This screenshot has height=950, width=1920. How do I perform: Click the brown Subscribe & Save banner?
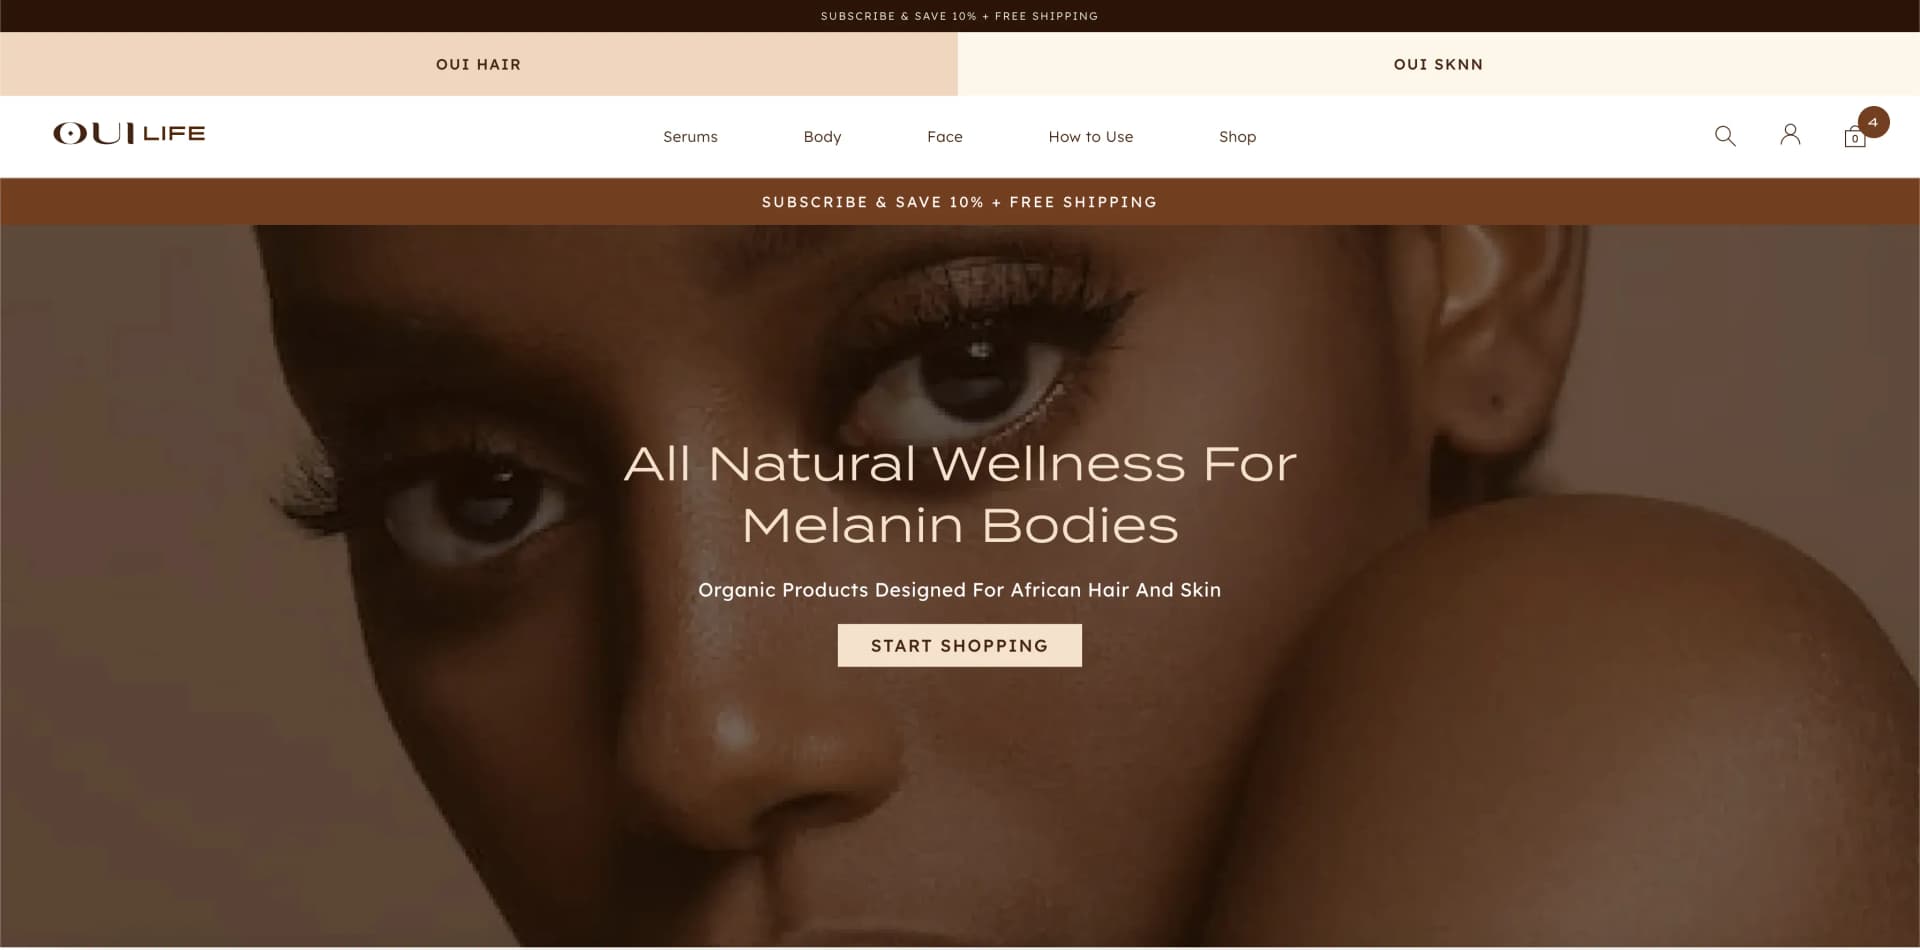[x=960, y=202]
